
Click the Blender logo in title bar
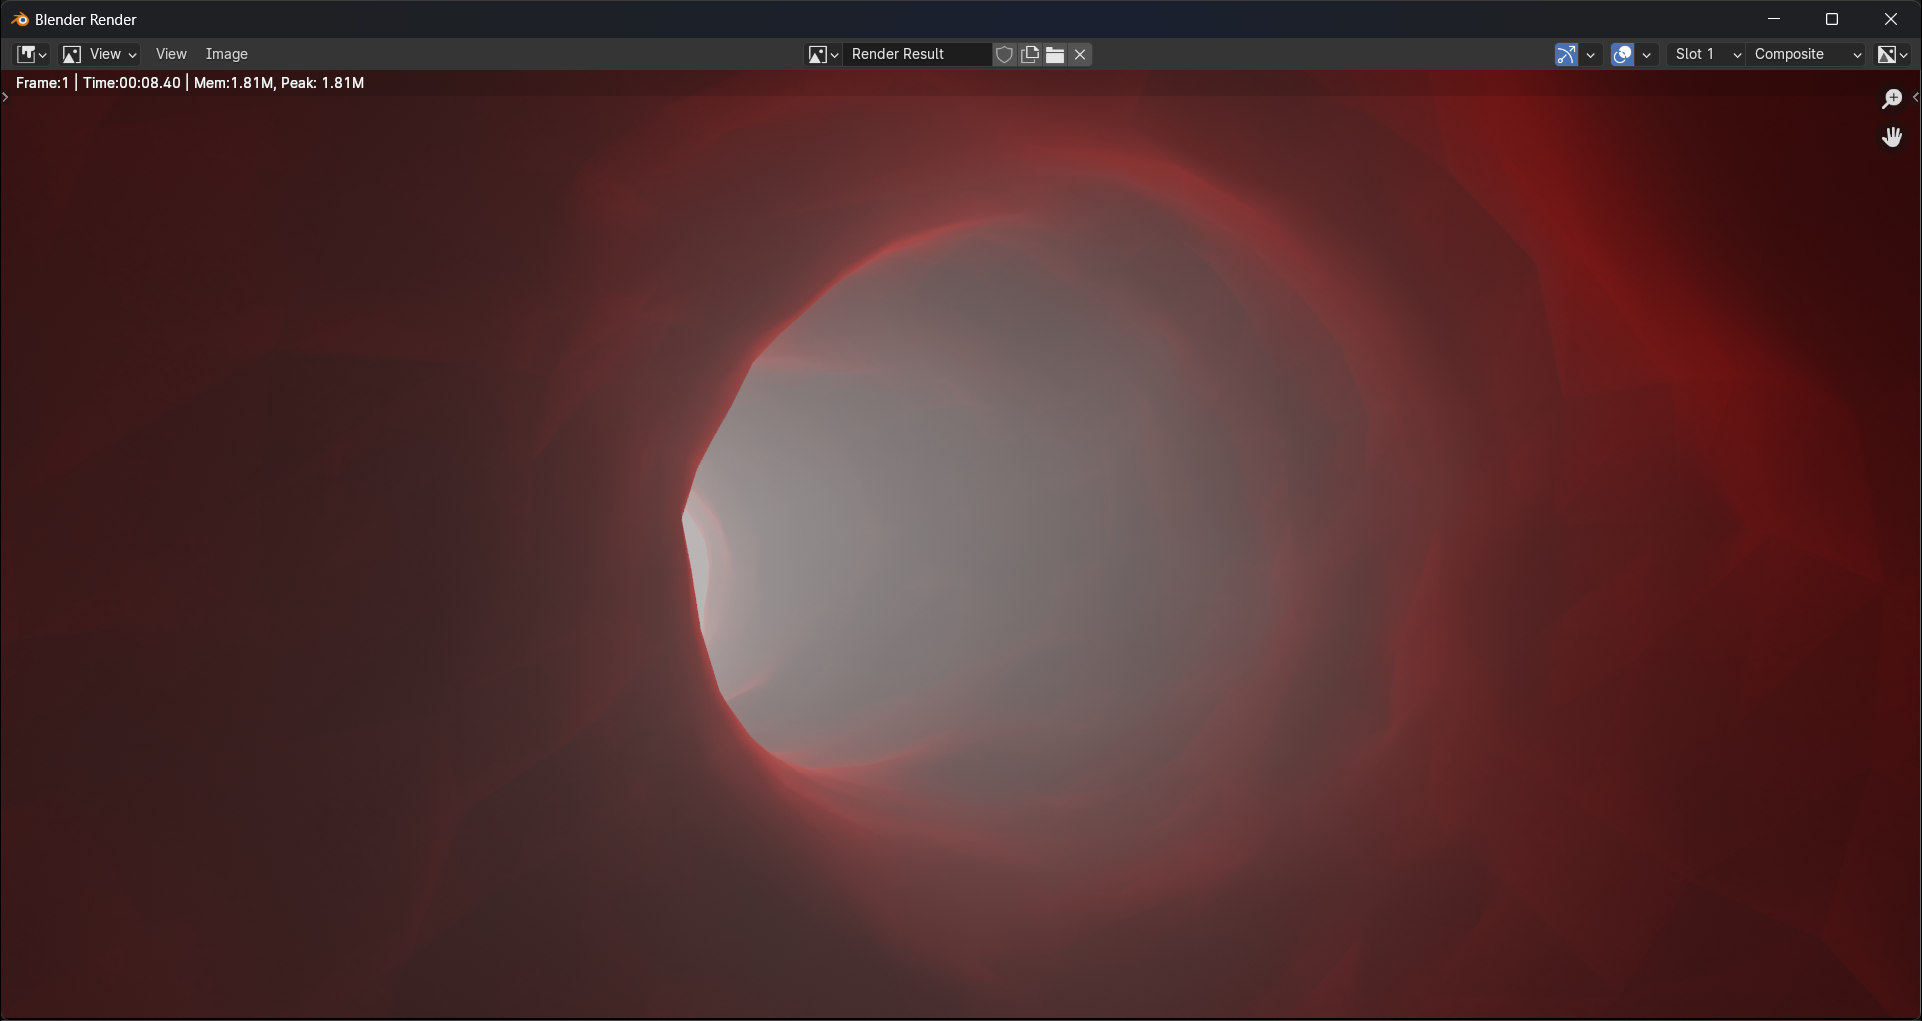(20, 19)
